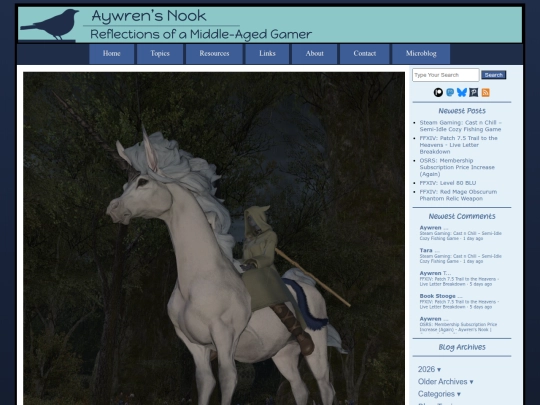This screenshot has width=540, height=405.
Task: Open the orange RSS feed icon
Action: [x=486, y=92]
